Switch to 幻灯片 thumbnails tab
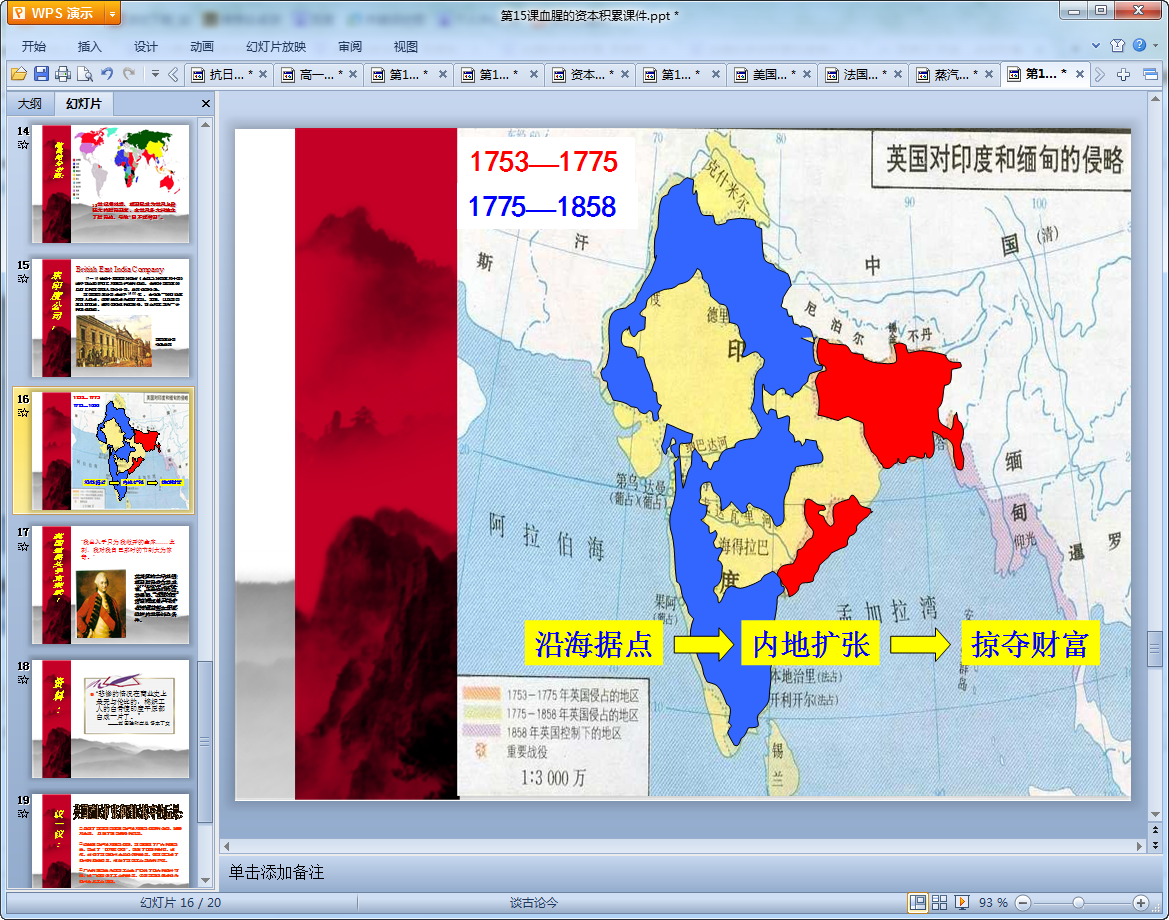1169x920 pixels. pyautogui.click(x=83, y=104)
